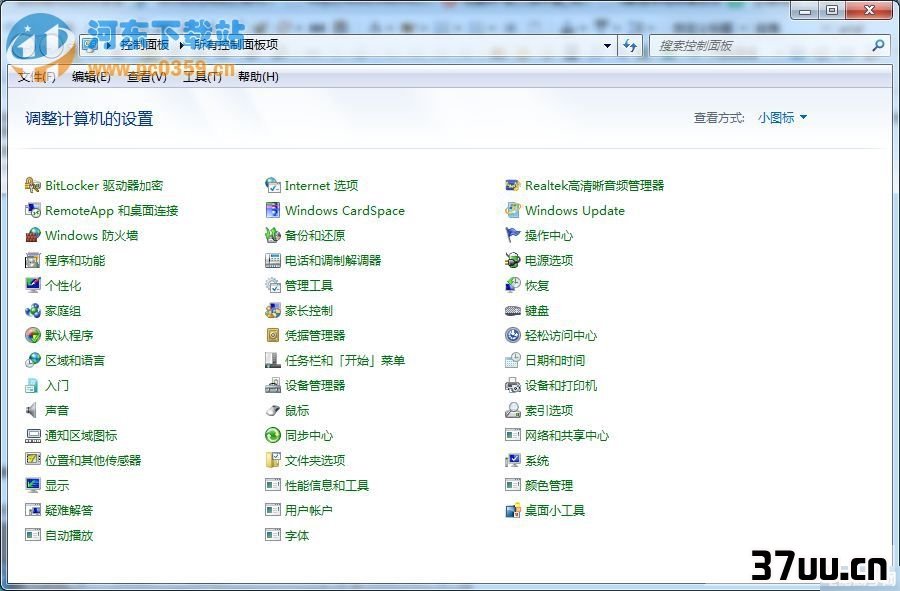The height and width of the screenshot is (591, 900).
Task: Open the 索引选项 link
Action: pos(549,410)
